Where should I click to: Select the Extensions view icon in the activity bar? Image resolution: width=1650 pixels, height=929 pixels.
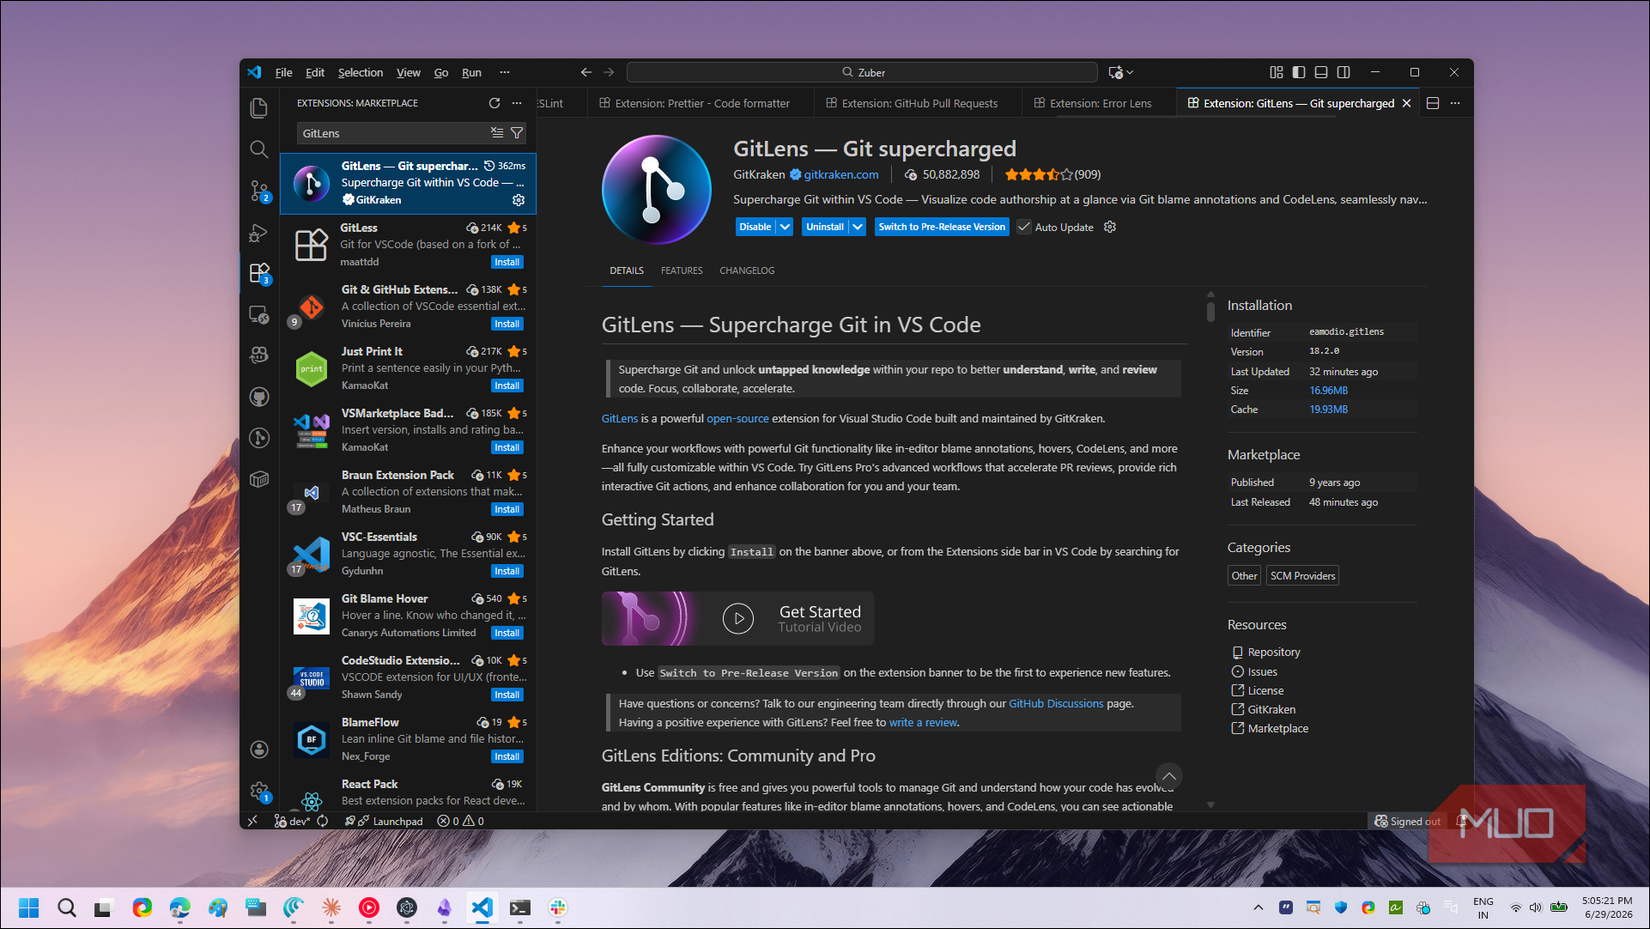pos(259,273)
